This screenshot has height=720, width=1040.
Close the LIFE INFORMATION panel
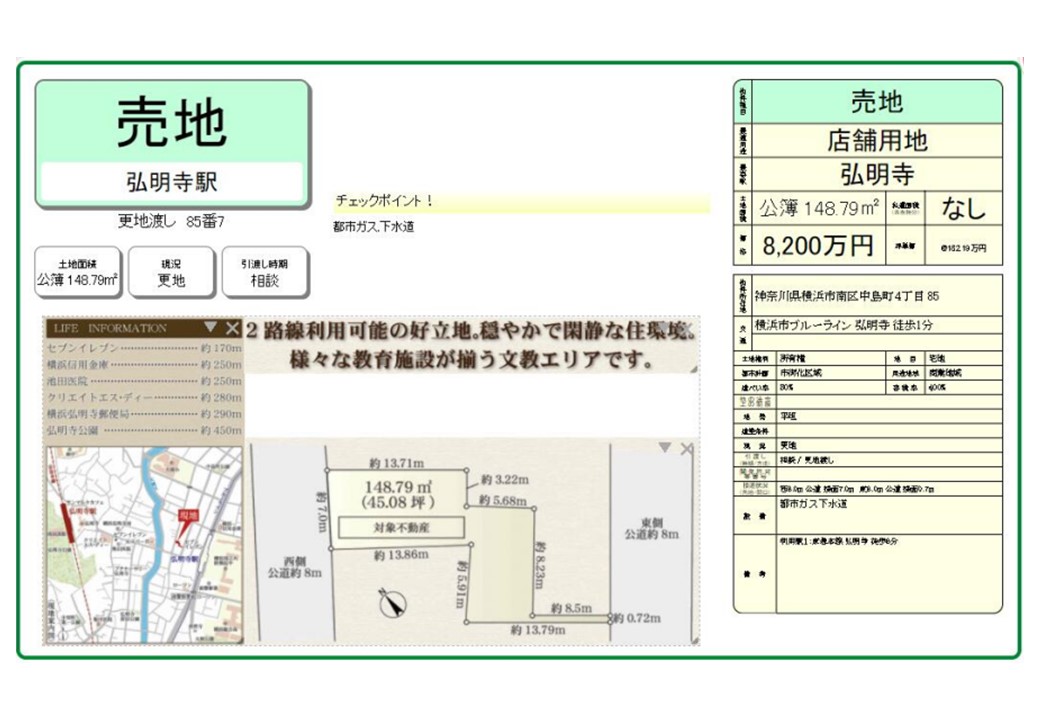coord(232,328)
